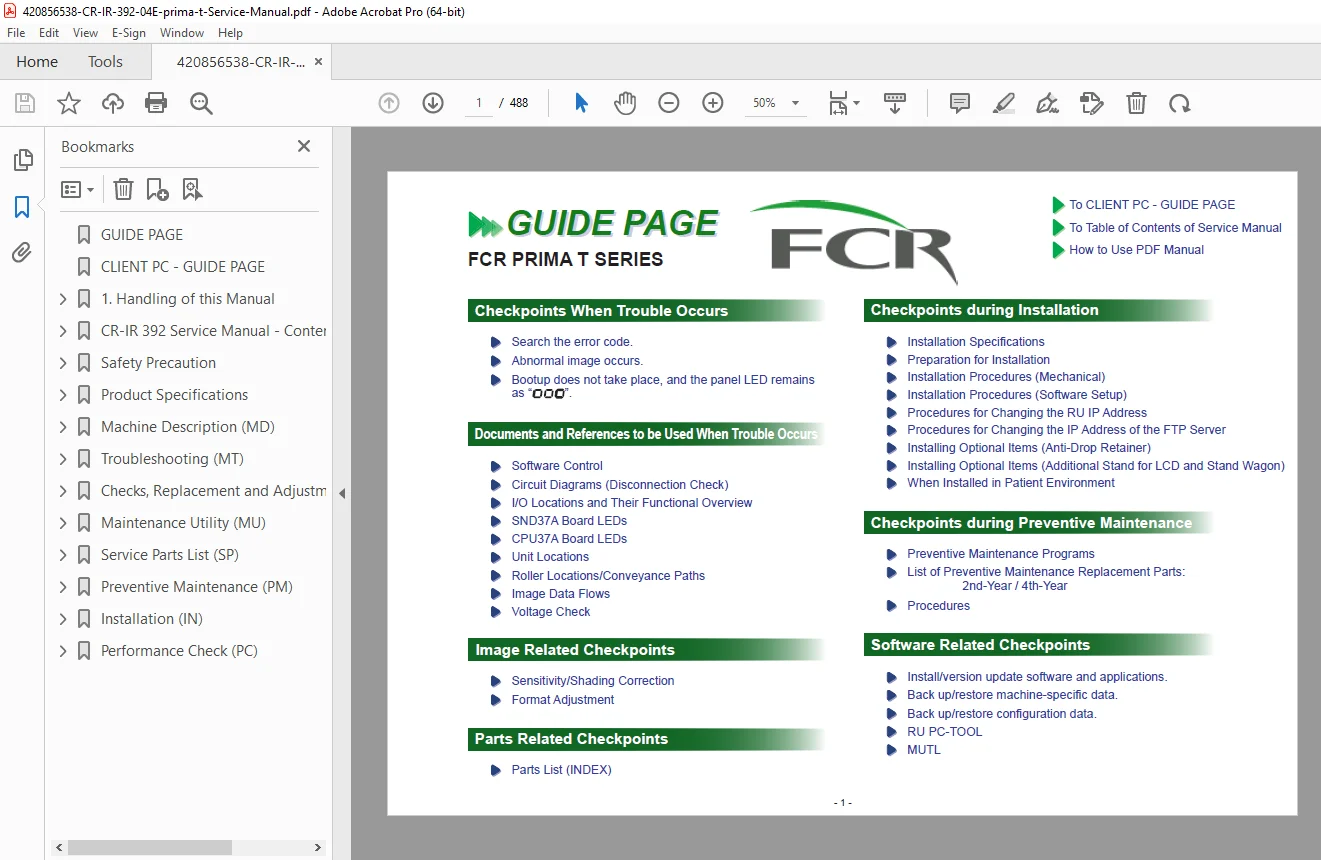Select the Highlight text pen tool

1004,103
